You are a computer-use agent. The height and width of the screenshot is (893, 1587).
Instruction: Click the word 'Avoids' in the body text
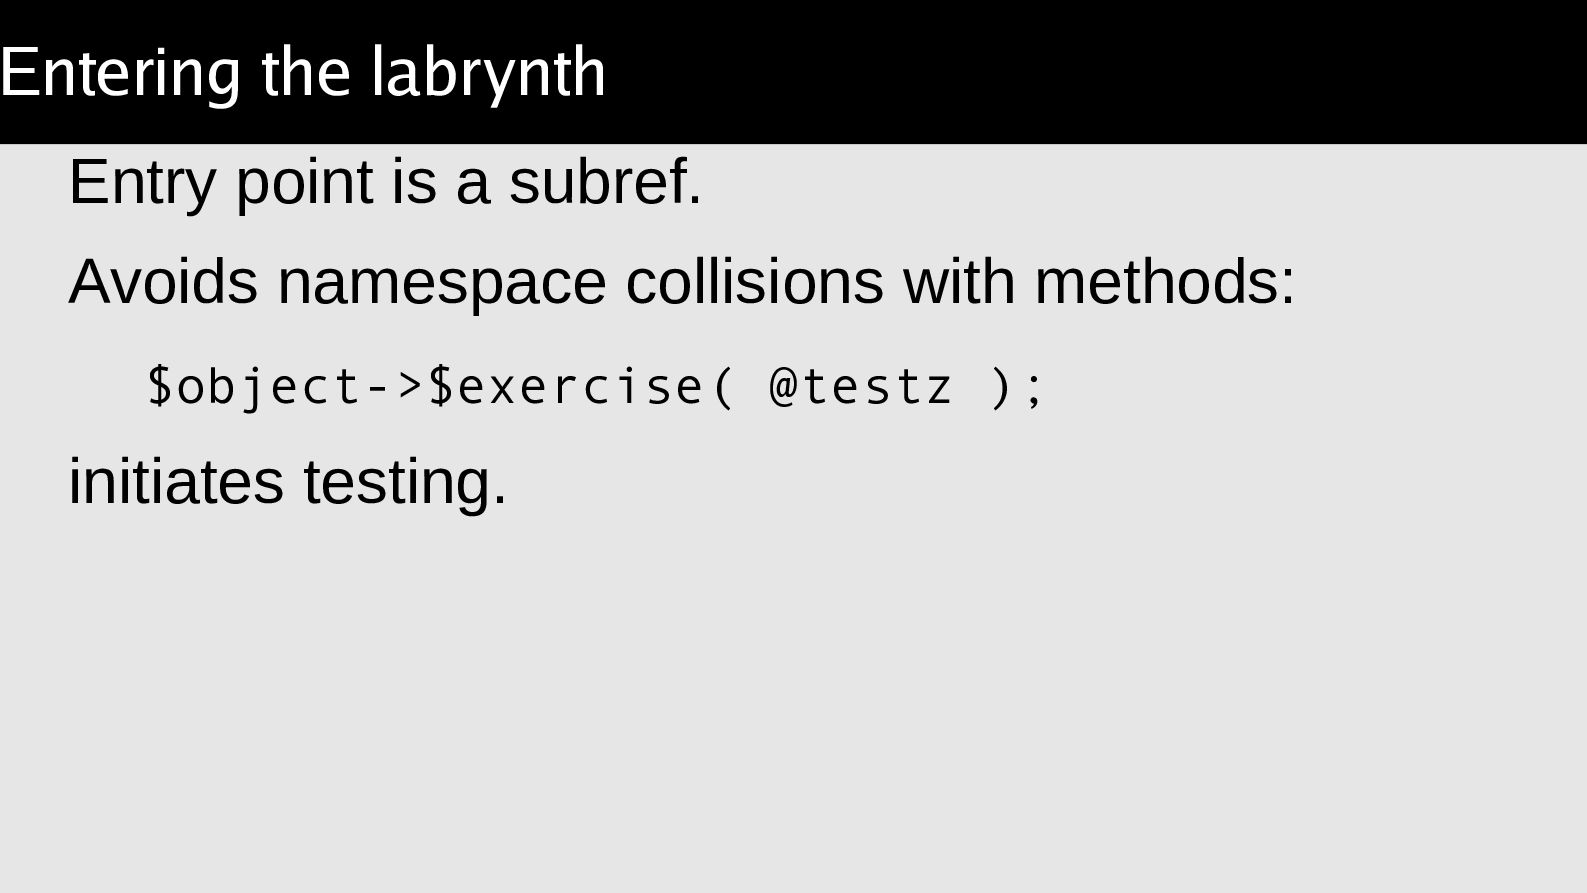pyautogui.click(x=163, y=282)
